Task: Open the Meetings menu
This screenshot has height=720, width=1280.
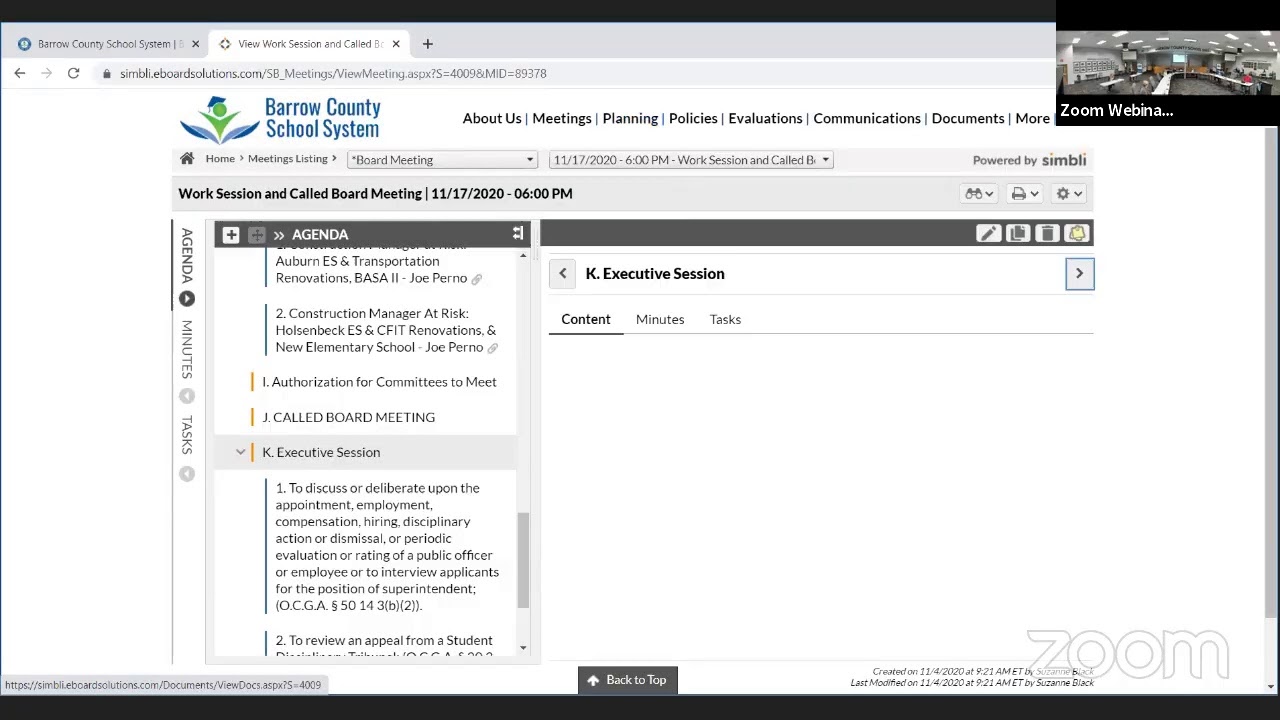Action: pyautogui.click(x=562, y=118)
